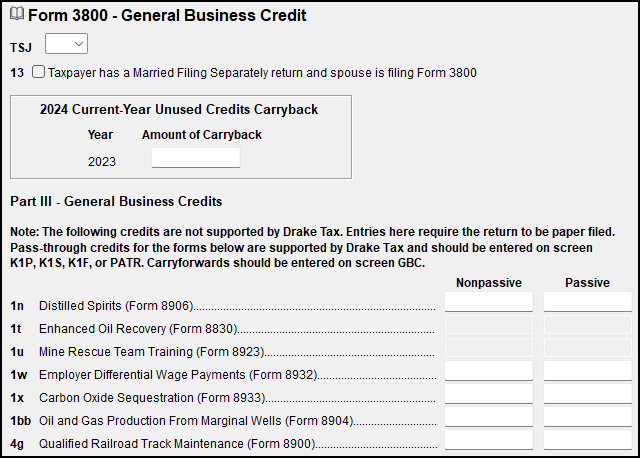Select Distilled Spirits Passive amount field
This screenshot has height=458, width=640.
coord(588,302)
